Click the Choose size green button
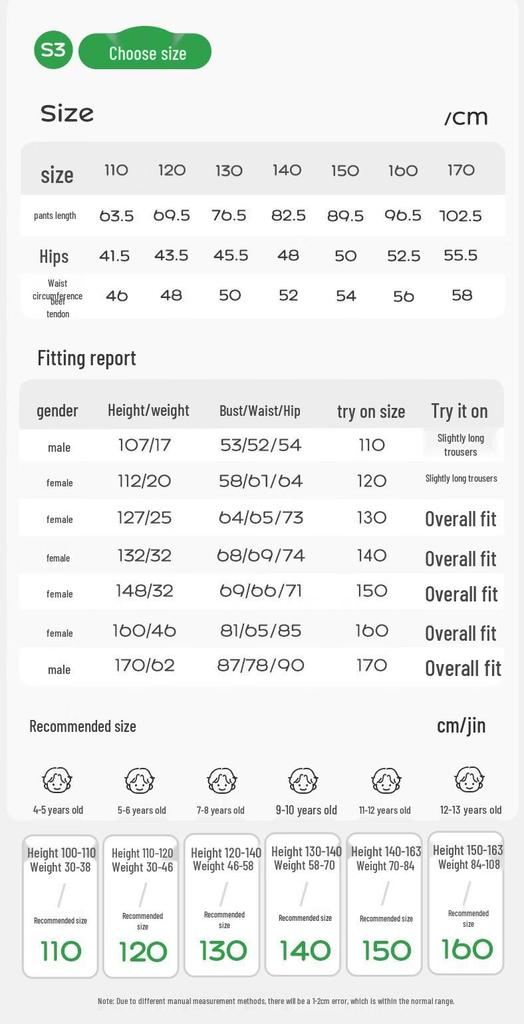This screenshot has height=1024, width=524. click(145, 52)
